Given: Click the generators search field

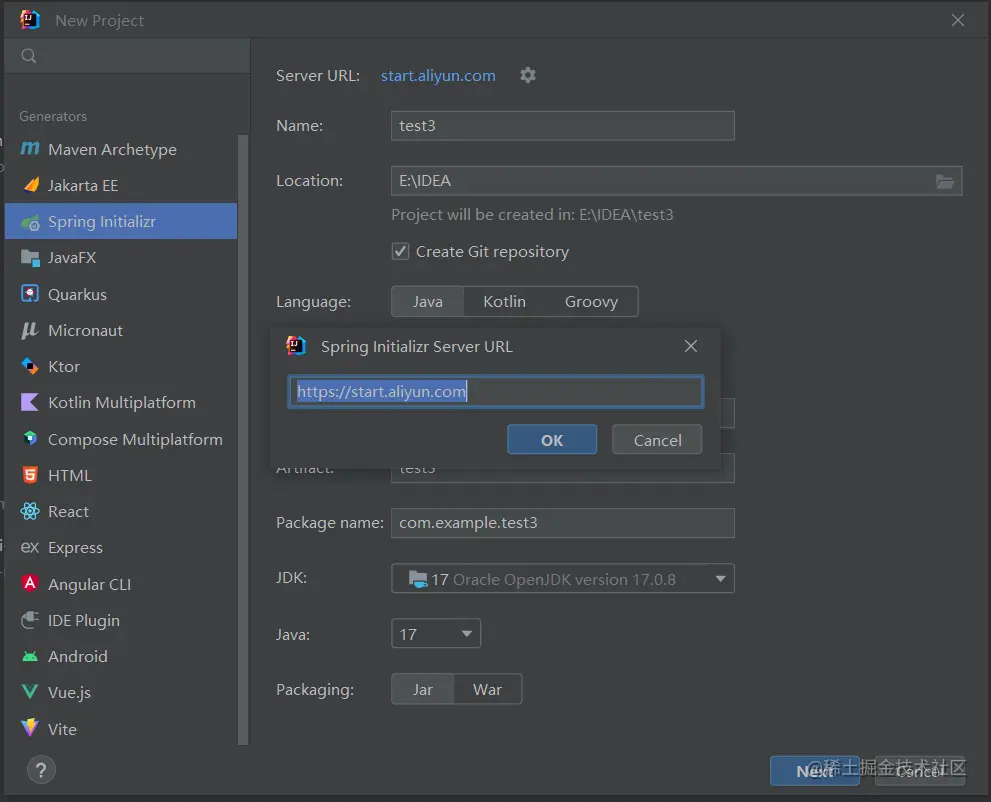Looking at the screenshot, I should click(x=127, y=56).
